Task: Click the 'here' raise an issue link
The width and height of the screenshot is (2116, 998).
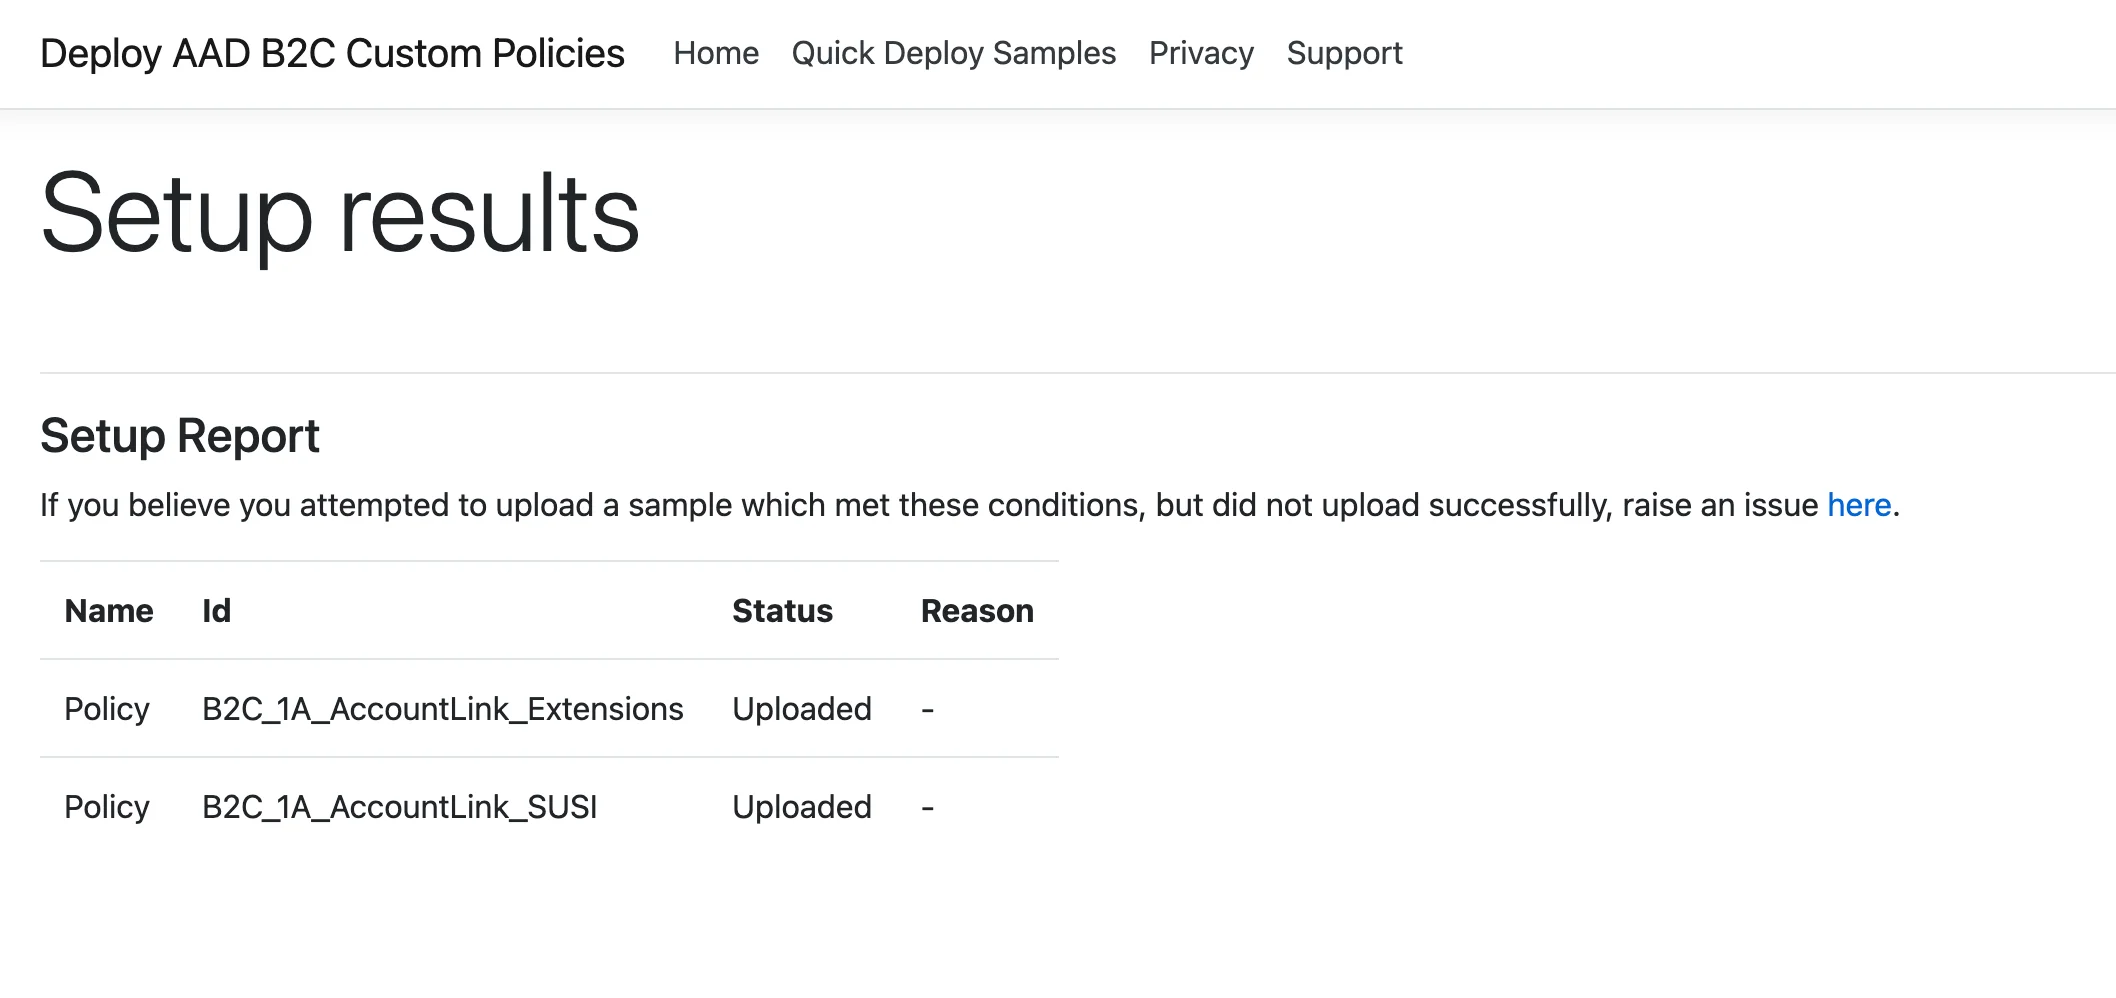Action: coord(1858,505)
